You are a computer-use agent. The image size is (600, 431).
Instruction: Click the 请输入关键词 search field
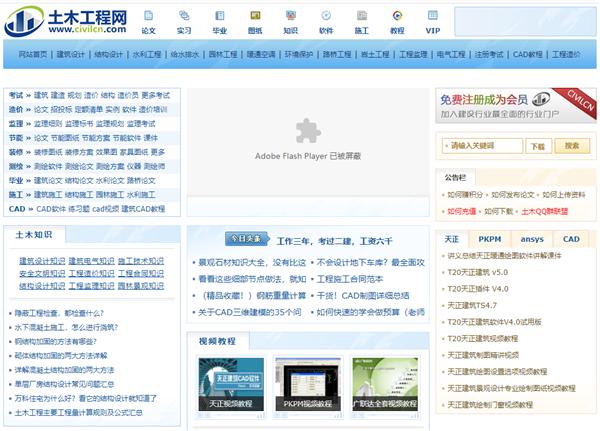[x=482, y=146]
